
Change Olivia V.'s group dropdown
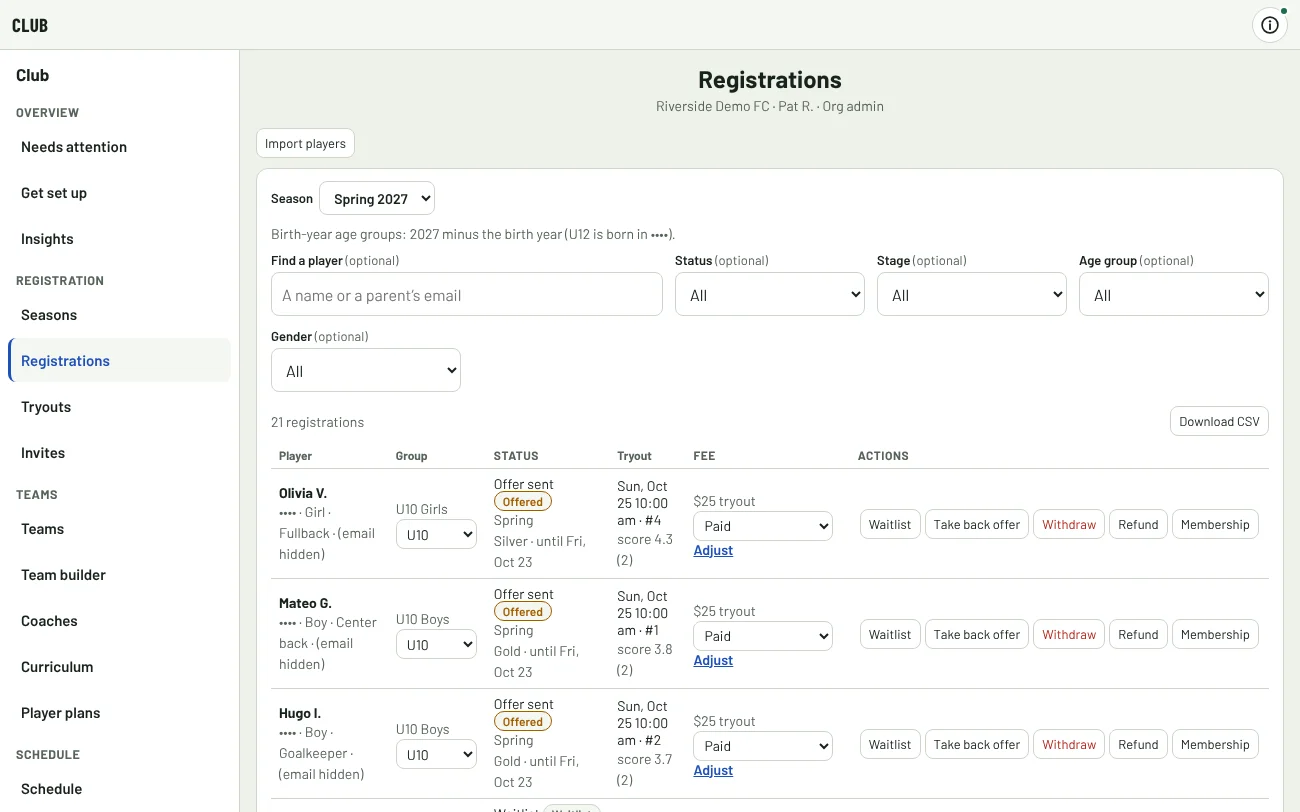tap(437, 535)
